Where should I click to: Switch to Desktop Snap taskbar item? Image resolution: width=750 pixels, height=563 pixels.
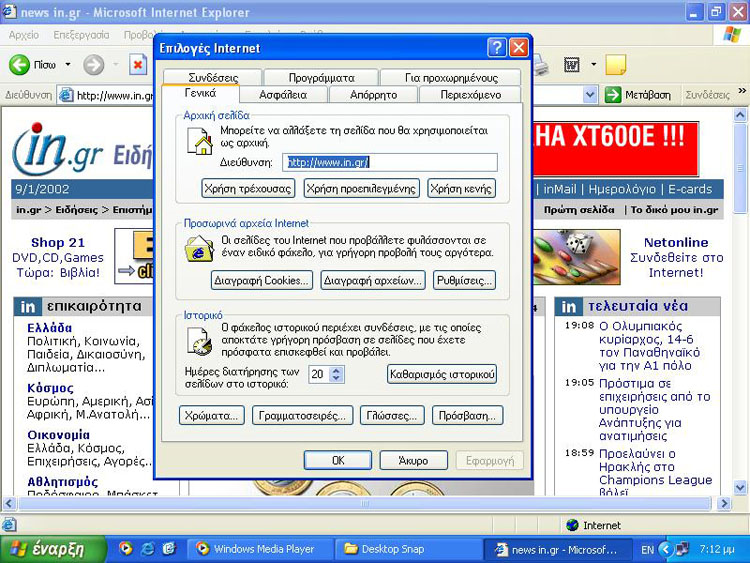point(408,549)
